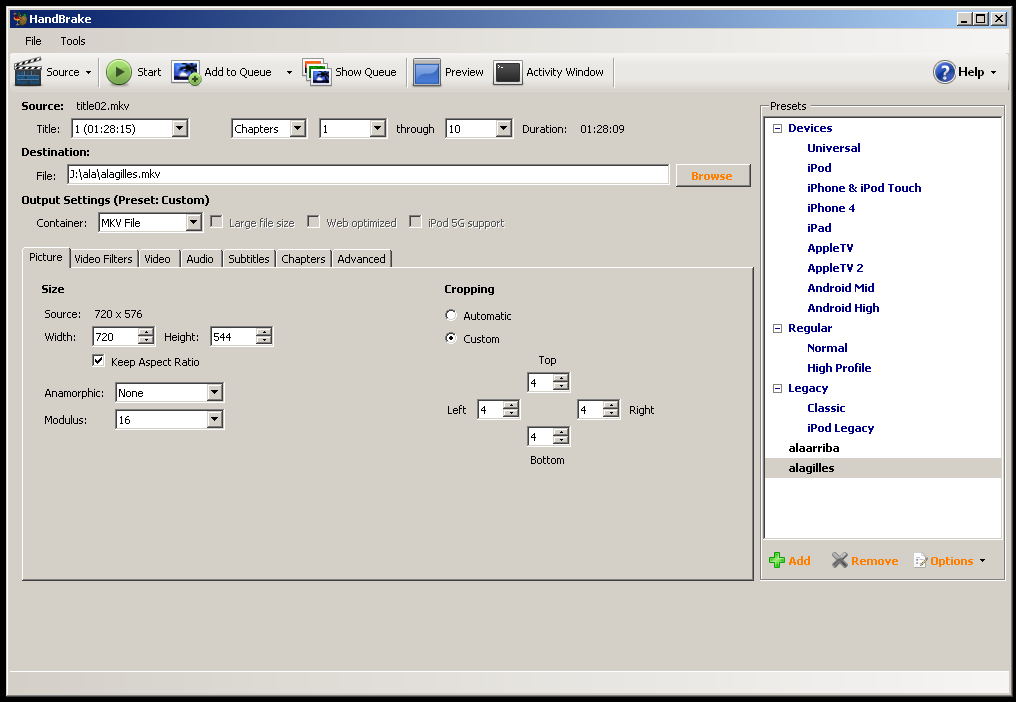Open the Activity Window terminal icon
The image size is (1016, 702).
coord(507,72)
